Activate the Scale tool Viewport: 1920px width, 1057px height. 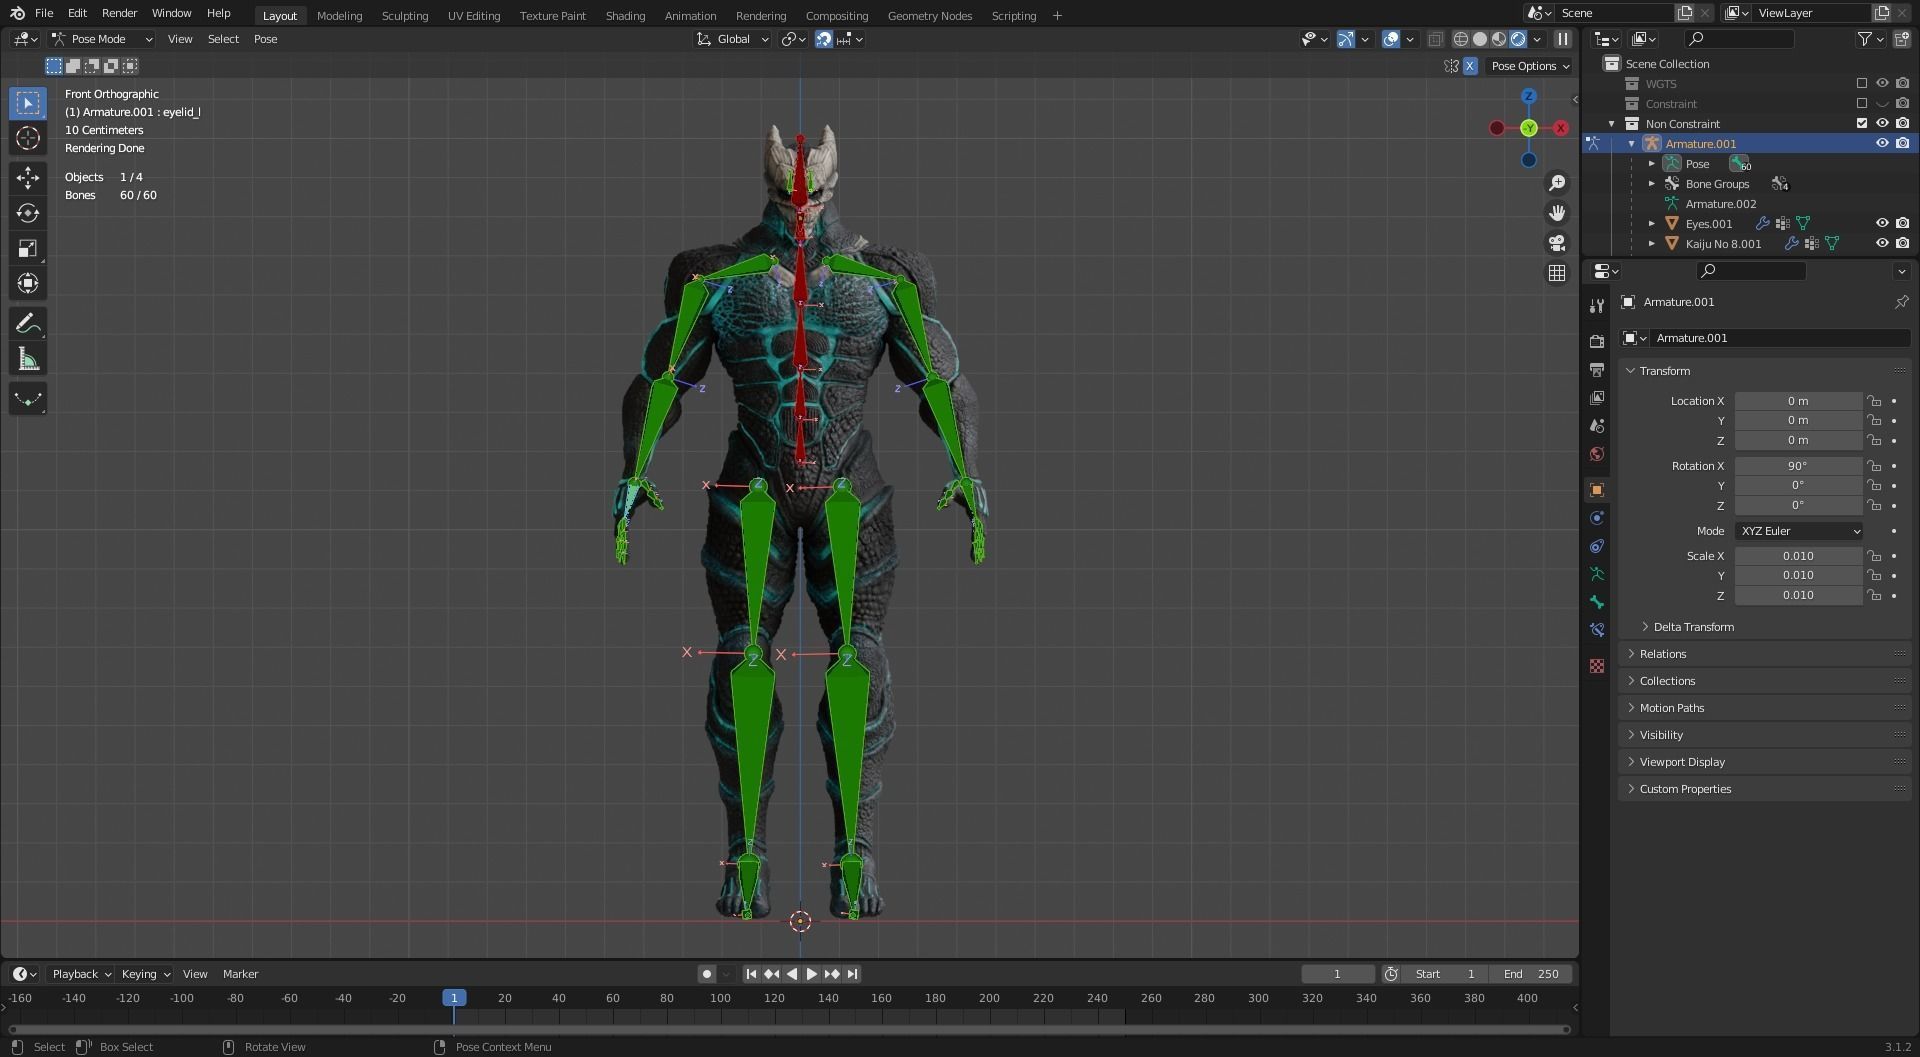tap(28, 248)
